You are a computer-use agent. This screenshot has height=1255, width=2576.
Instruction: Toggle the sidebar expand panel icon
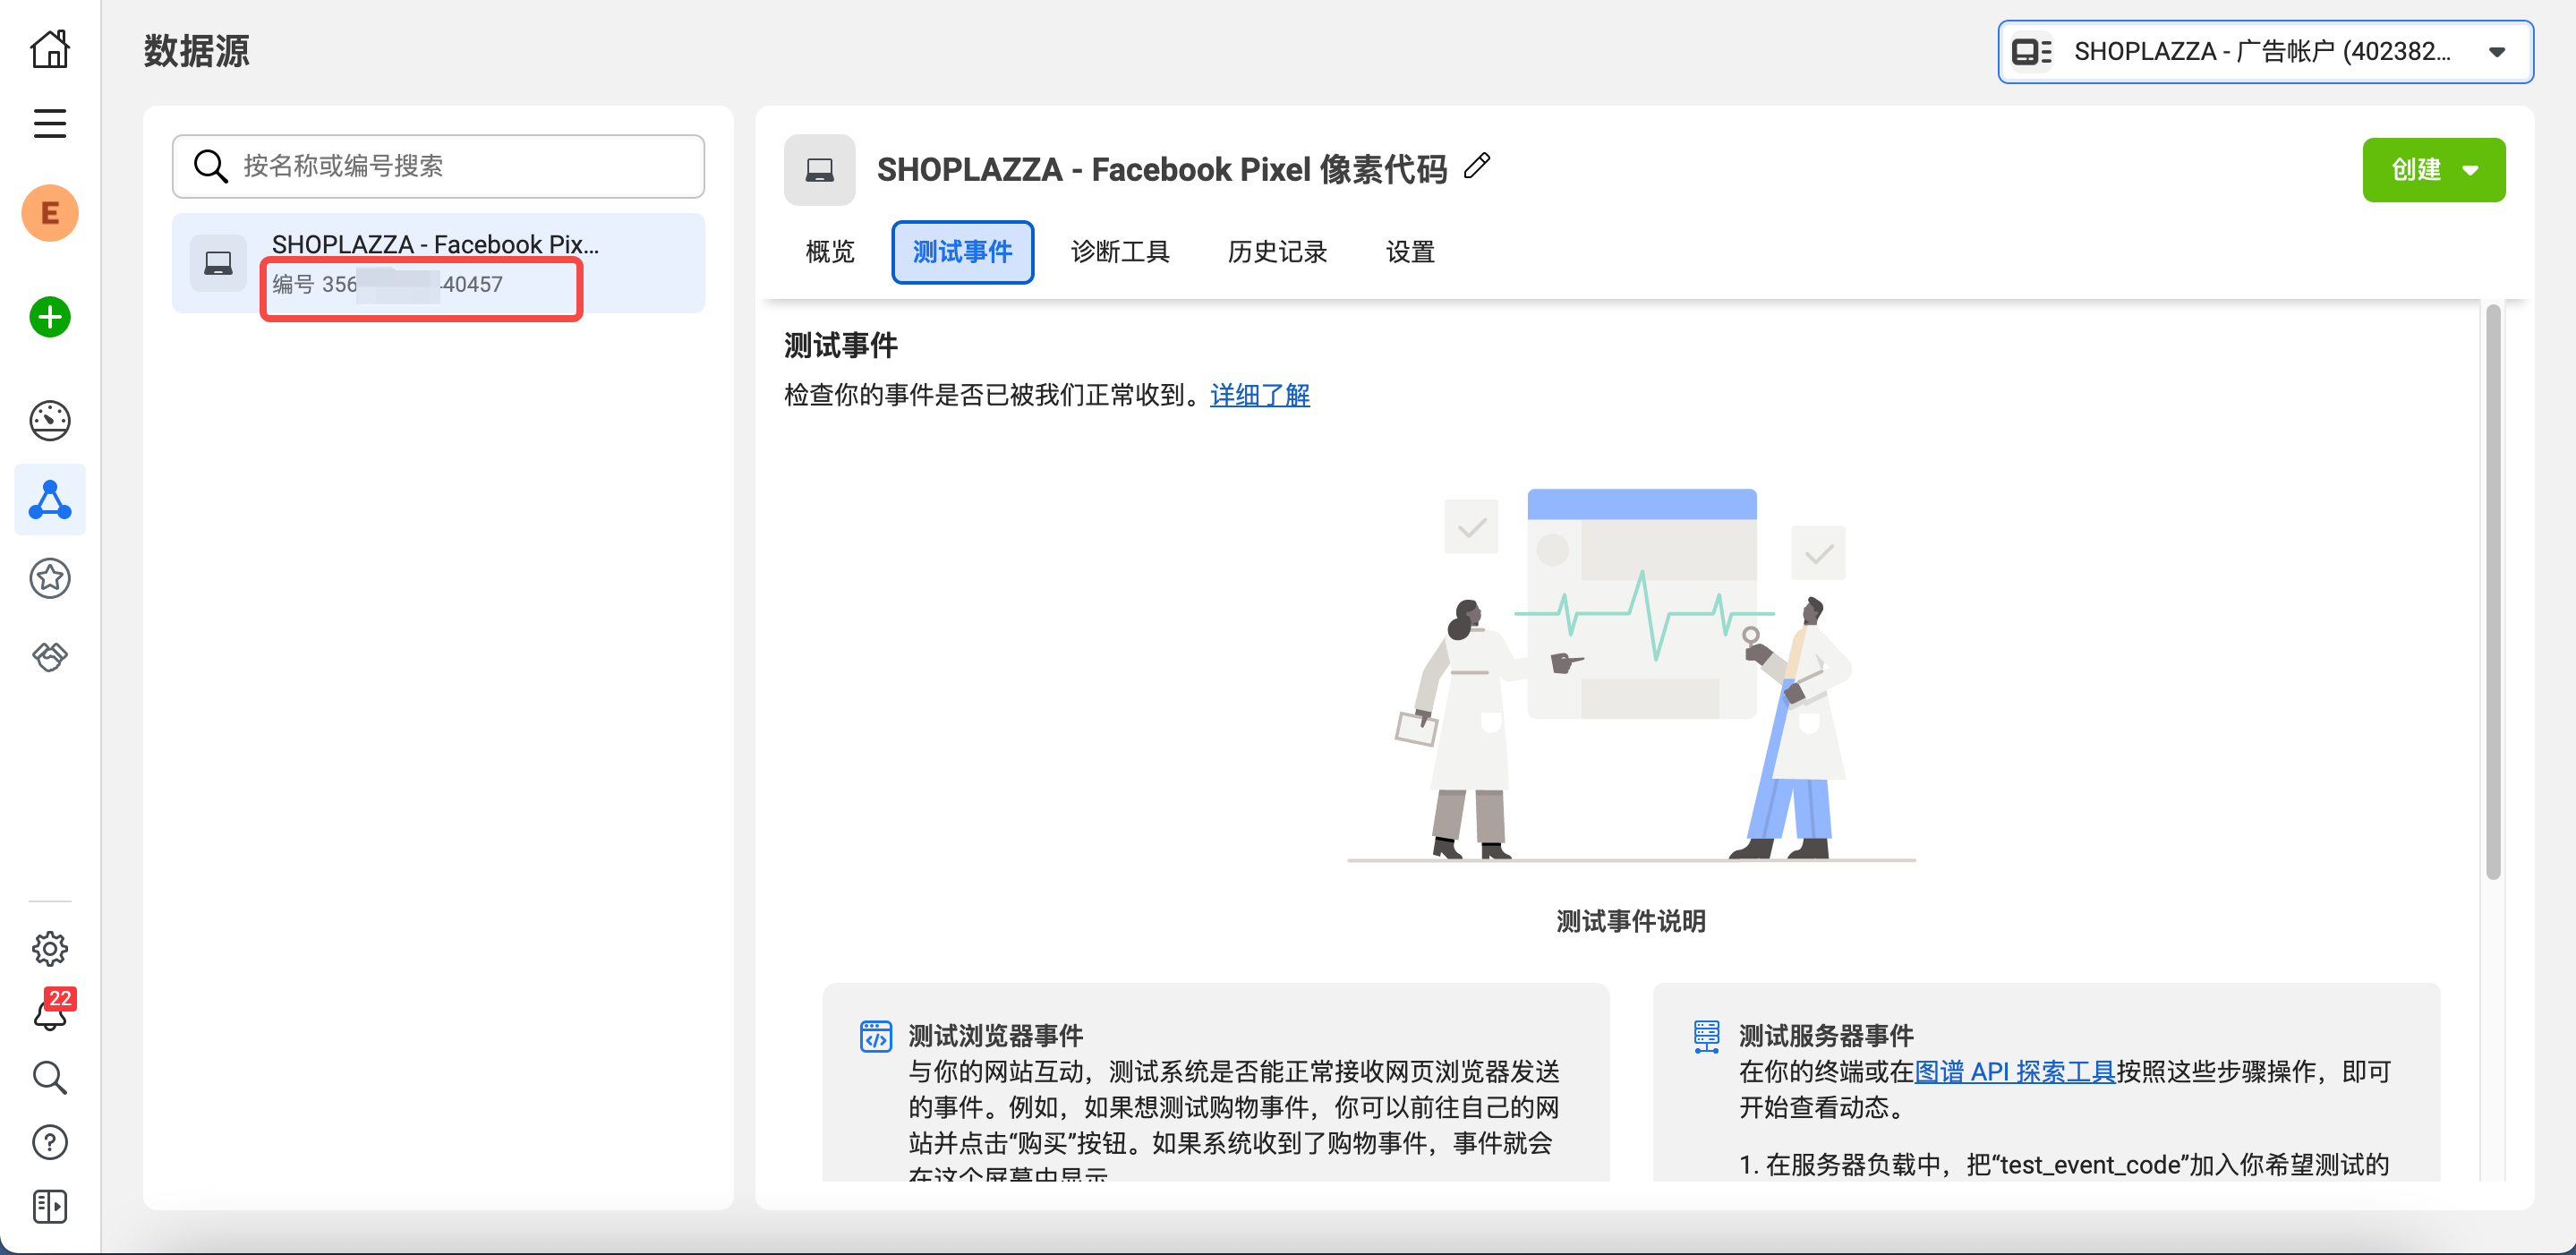[50, 1207]
